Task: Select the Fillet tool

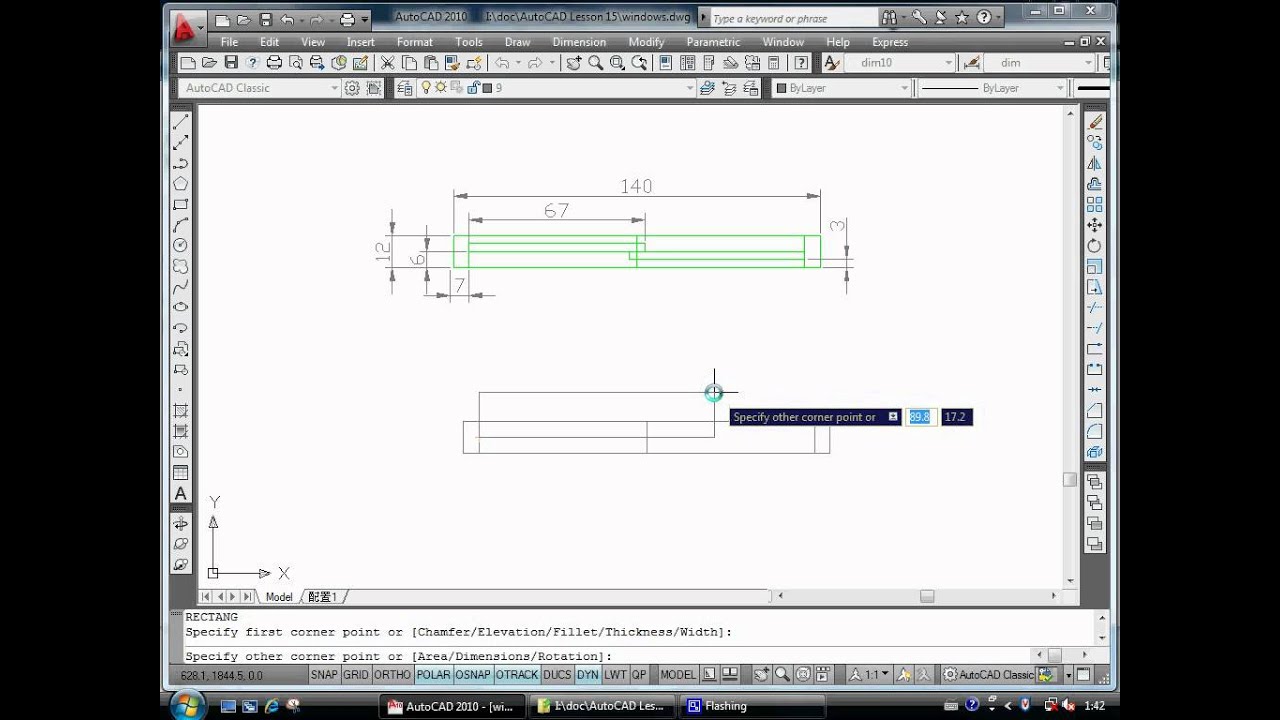Action: click(1095, 432)
